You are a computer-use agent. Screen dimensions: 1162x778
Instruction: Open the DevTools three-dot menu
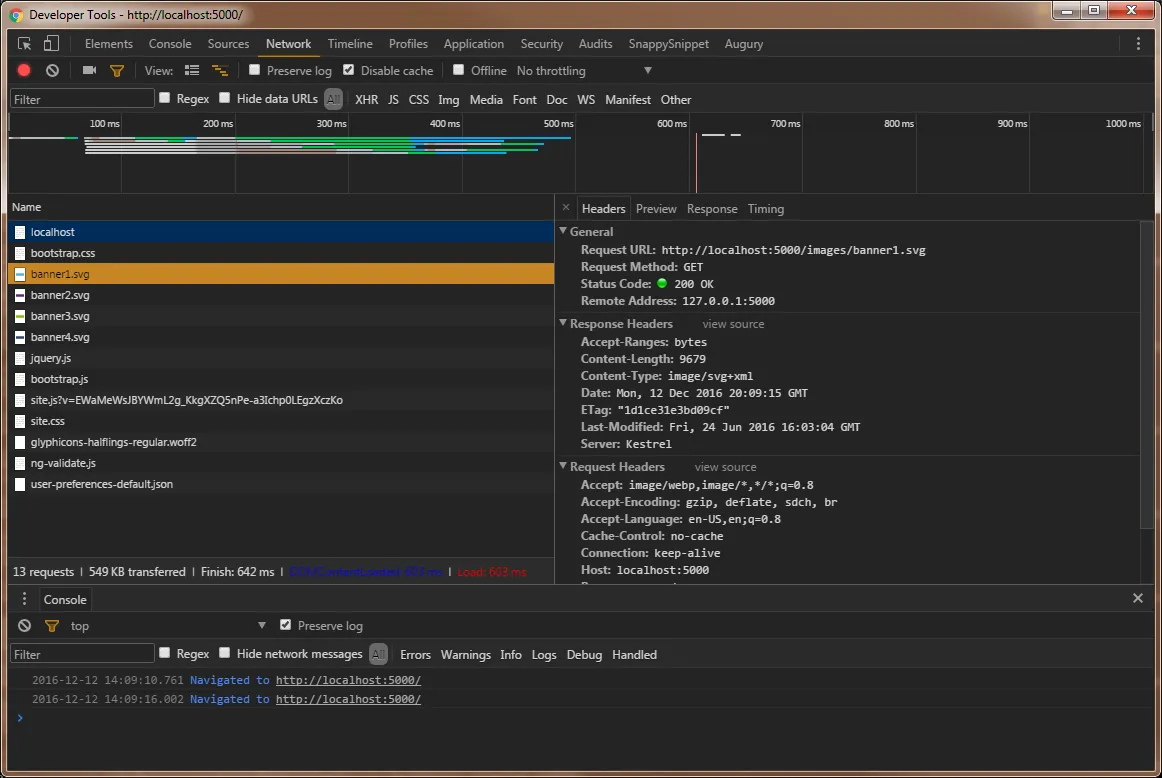coord(1138,44)
